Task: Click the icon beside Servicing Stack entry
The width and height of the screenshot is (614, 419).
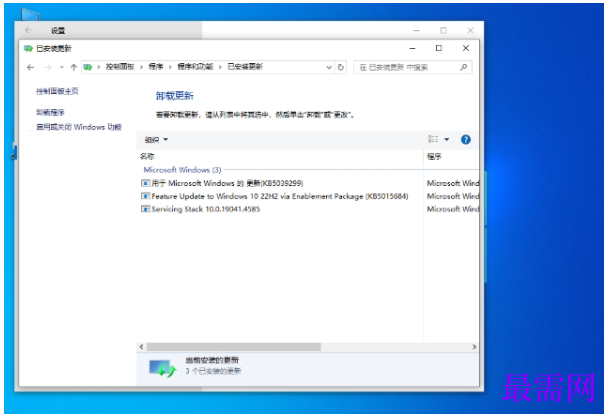Action: click(145, 209)
